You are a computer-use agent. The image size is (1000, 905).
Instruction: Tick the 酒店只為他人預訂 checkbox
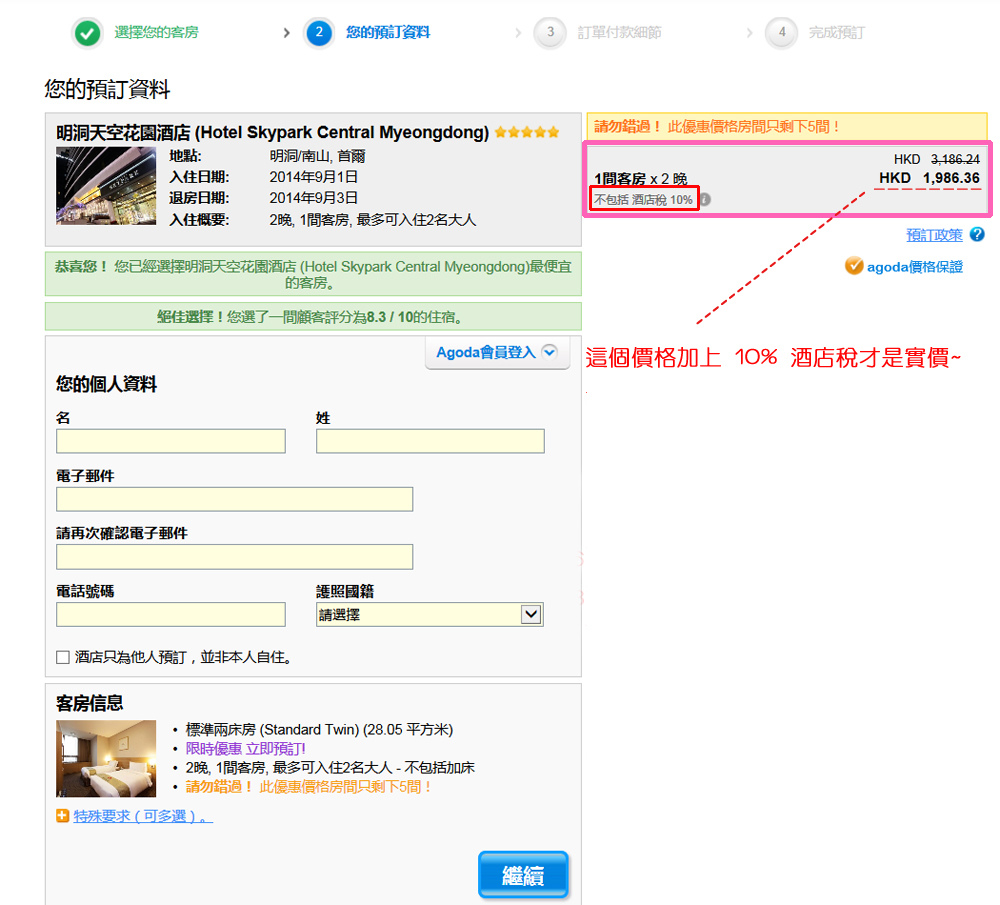[62, 657]
